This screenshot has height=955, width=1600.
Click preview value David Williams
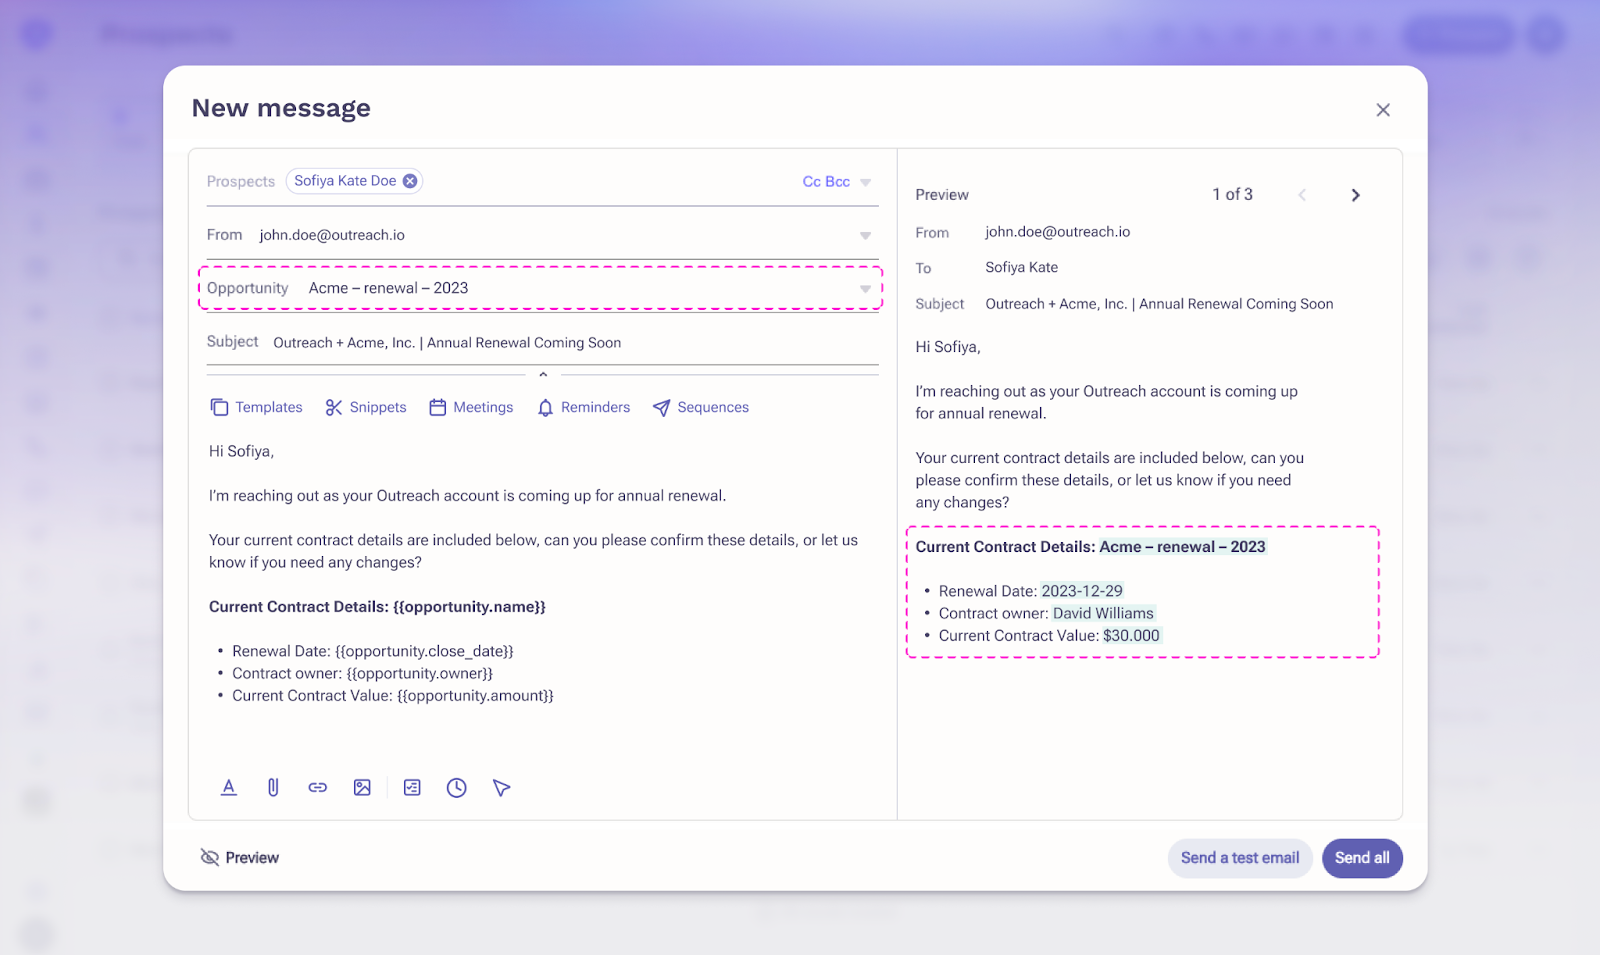(x=1103, y=614)
